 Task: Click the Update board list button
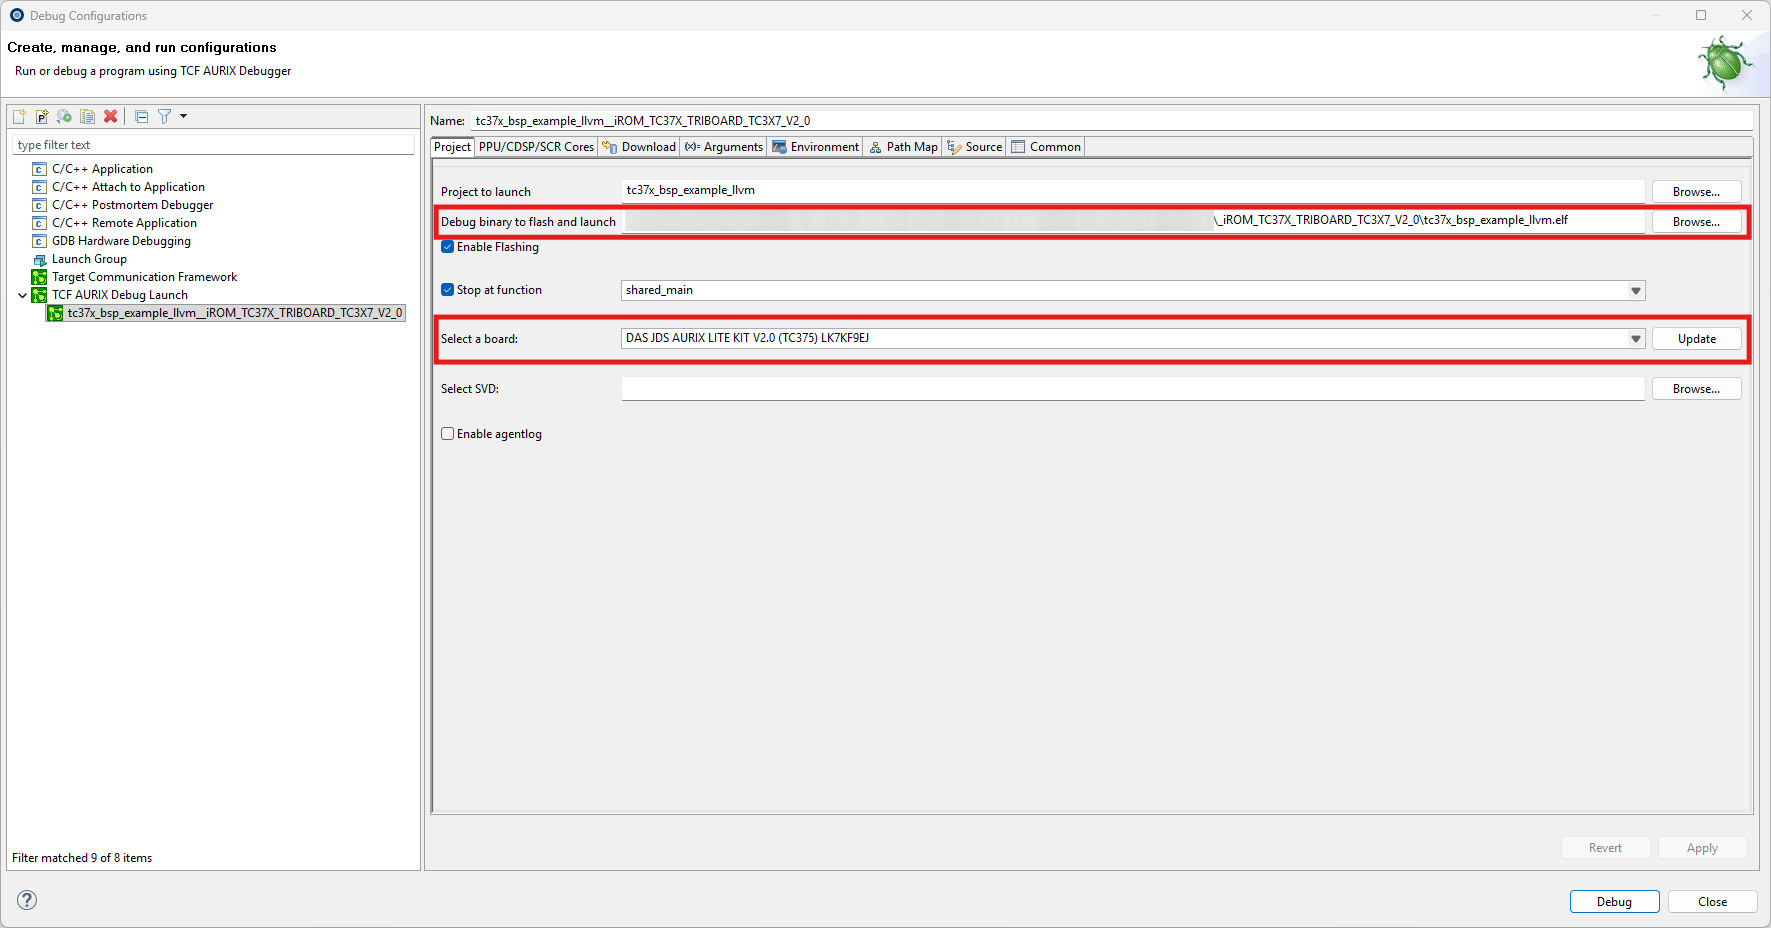(1696, 339)
